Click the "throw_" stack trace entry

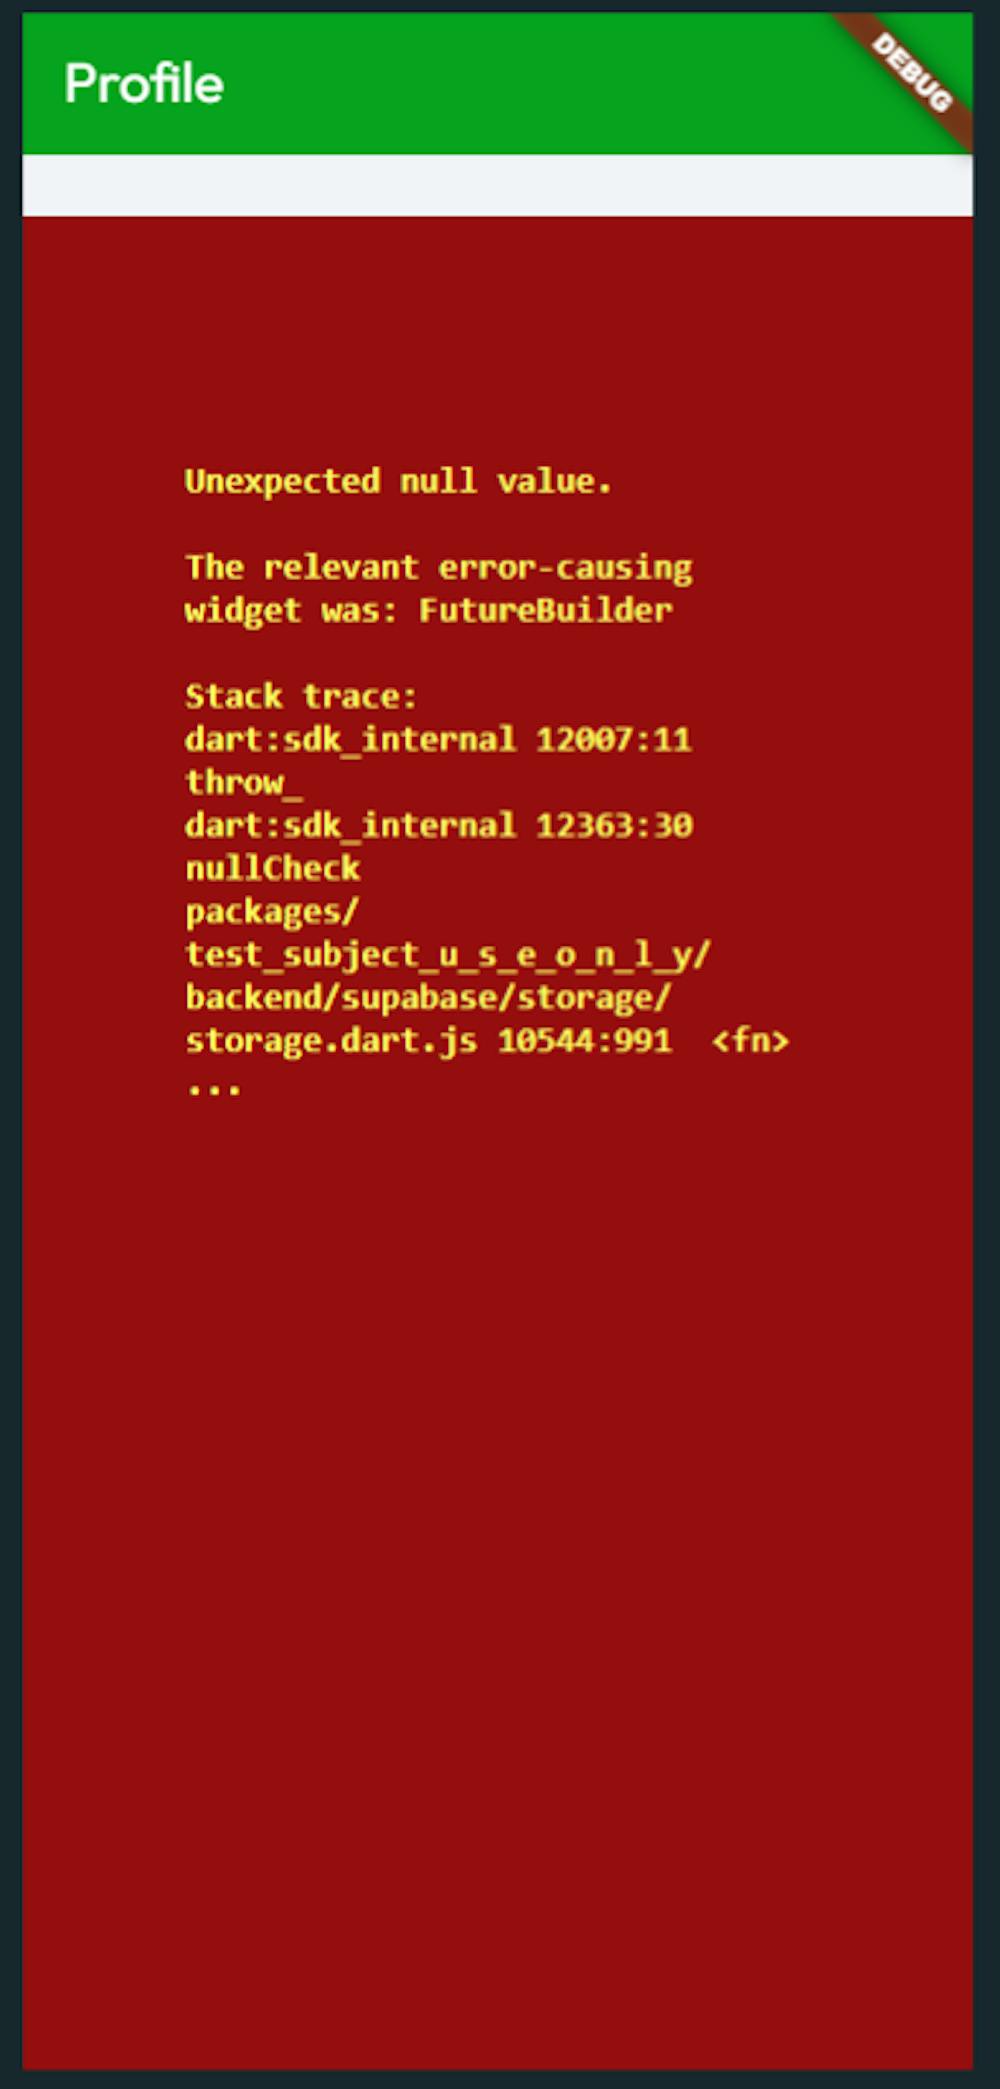[243, 782]
